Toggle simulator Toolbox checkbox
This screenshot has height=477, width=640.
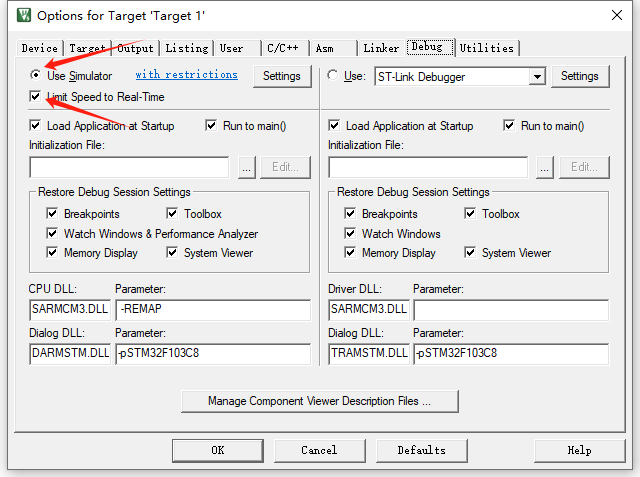coord(172,213)
